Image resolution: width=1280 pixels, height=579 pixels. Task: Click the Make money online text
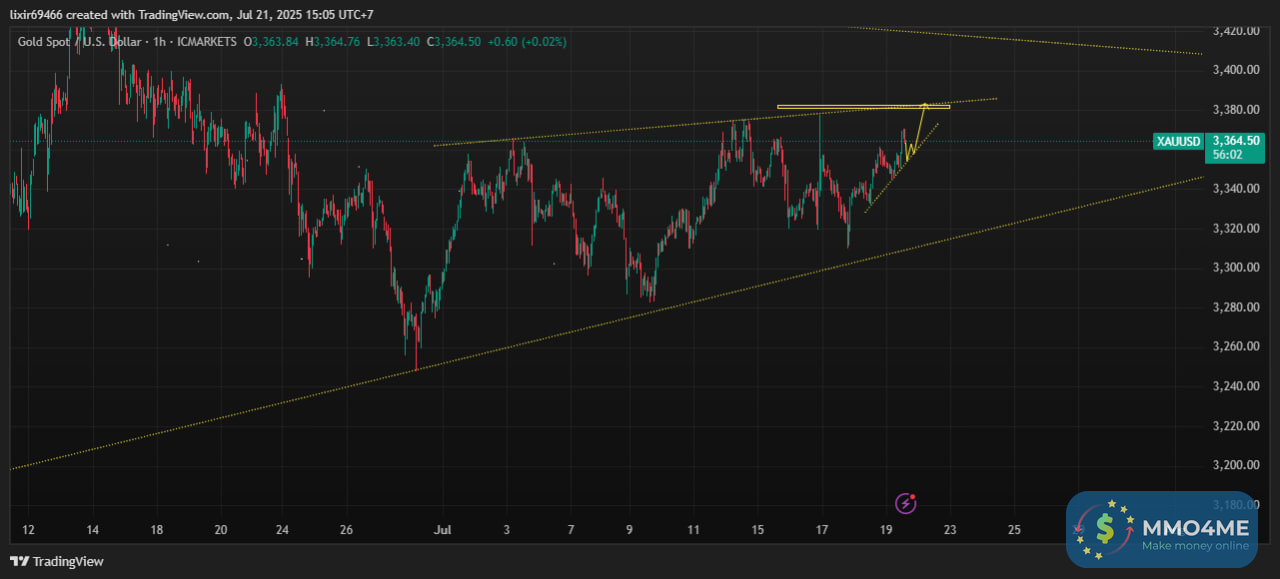tap(1195, 546)
